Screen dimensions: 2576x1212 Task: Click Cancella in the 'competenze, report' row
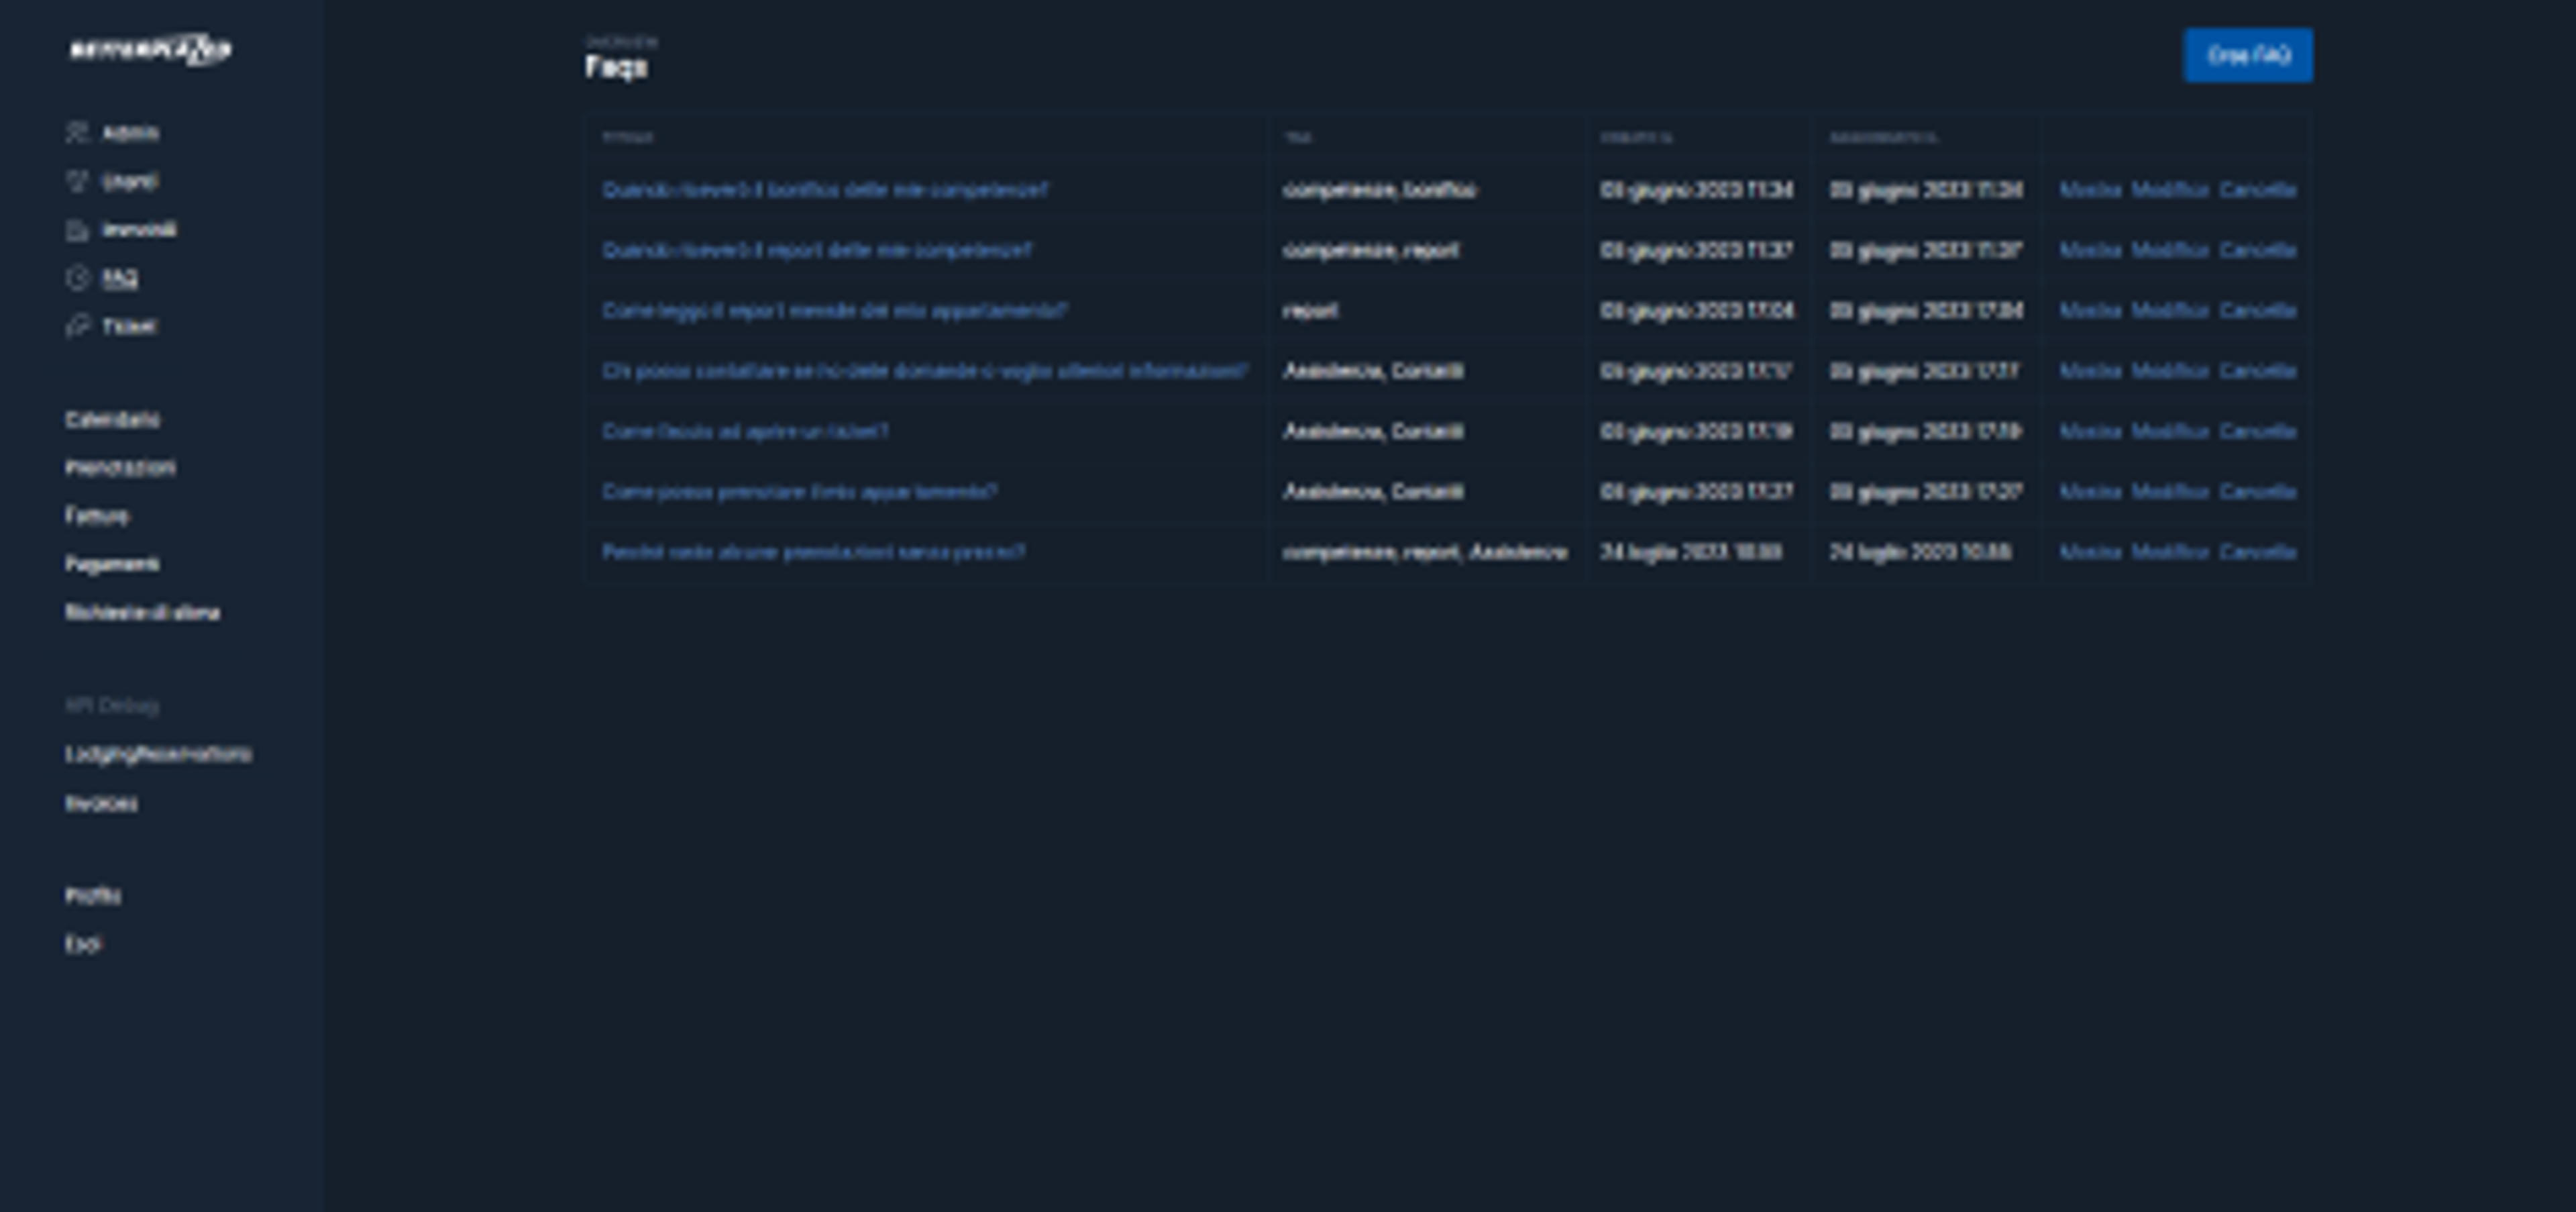[x=2258, y=250]
